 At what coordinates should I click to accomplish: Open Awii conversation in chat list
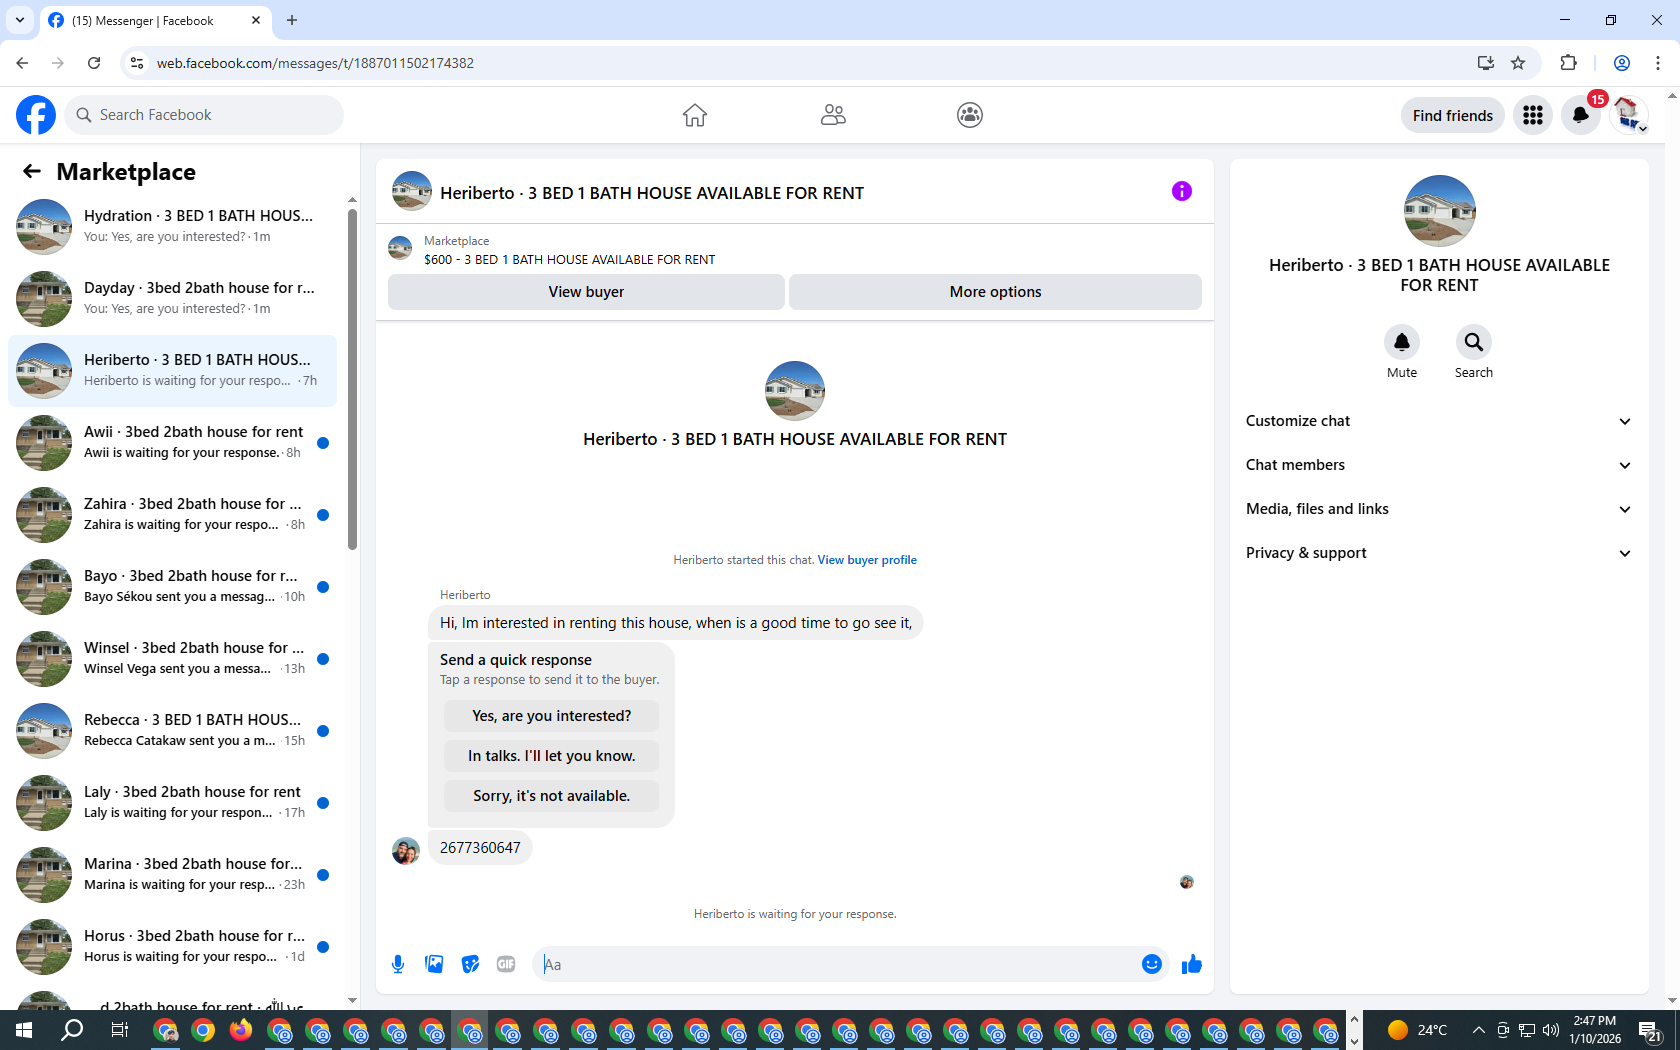coord(172,443)
